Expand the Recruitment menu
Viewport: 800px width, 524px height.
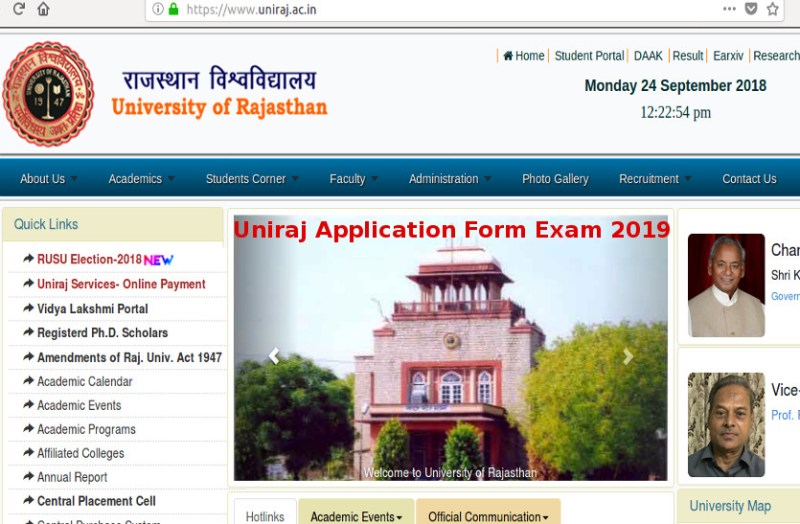coord(655,179)
